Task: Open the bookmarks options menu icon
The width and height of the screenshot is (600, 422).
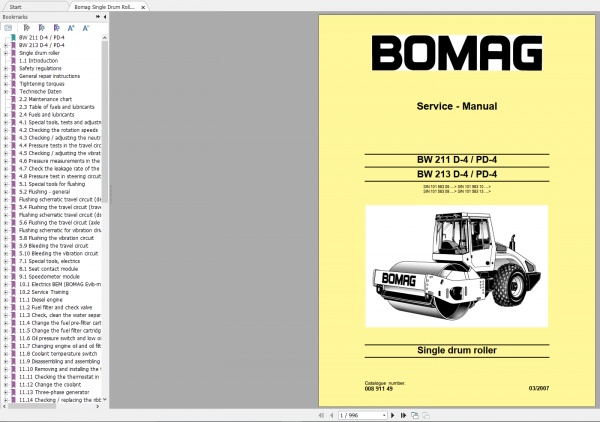Action: pyautogui.click(x=8, y=28)
